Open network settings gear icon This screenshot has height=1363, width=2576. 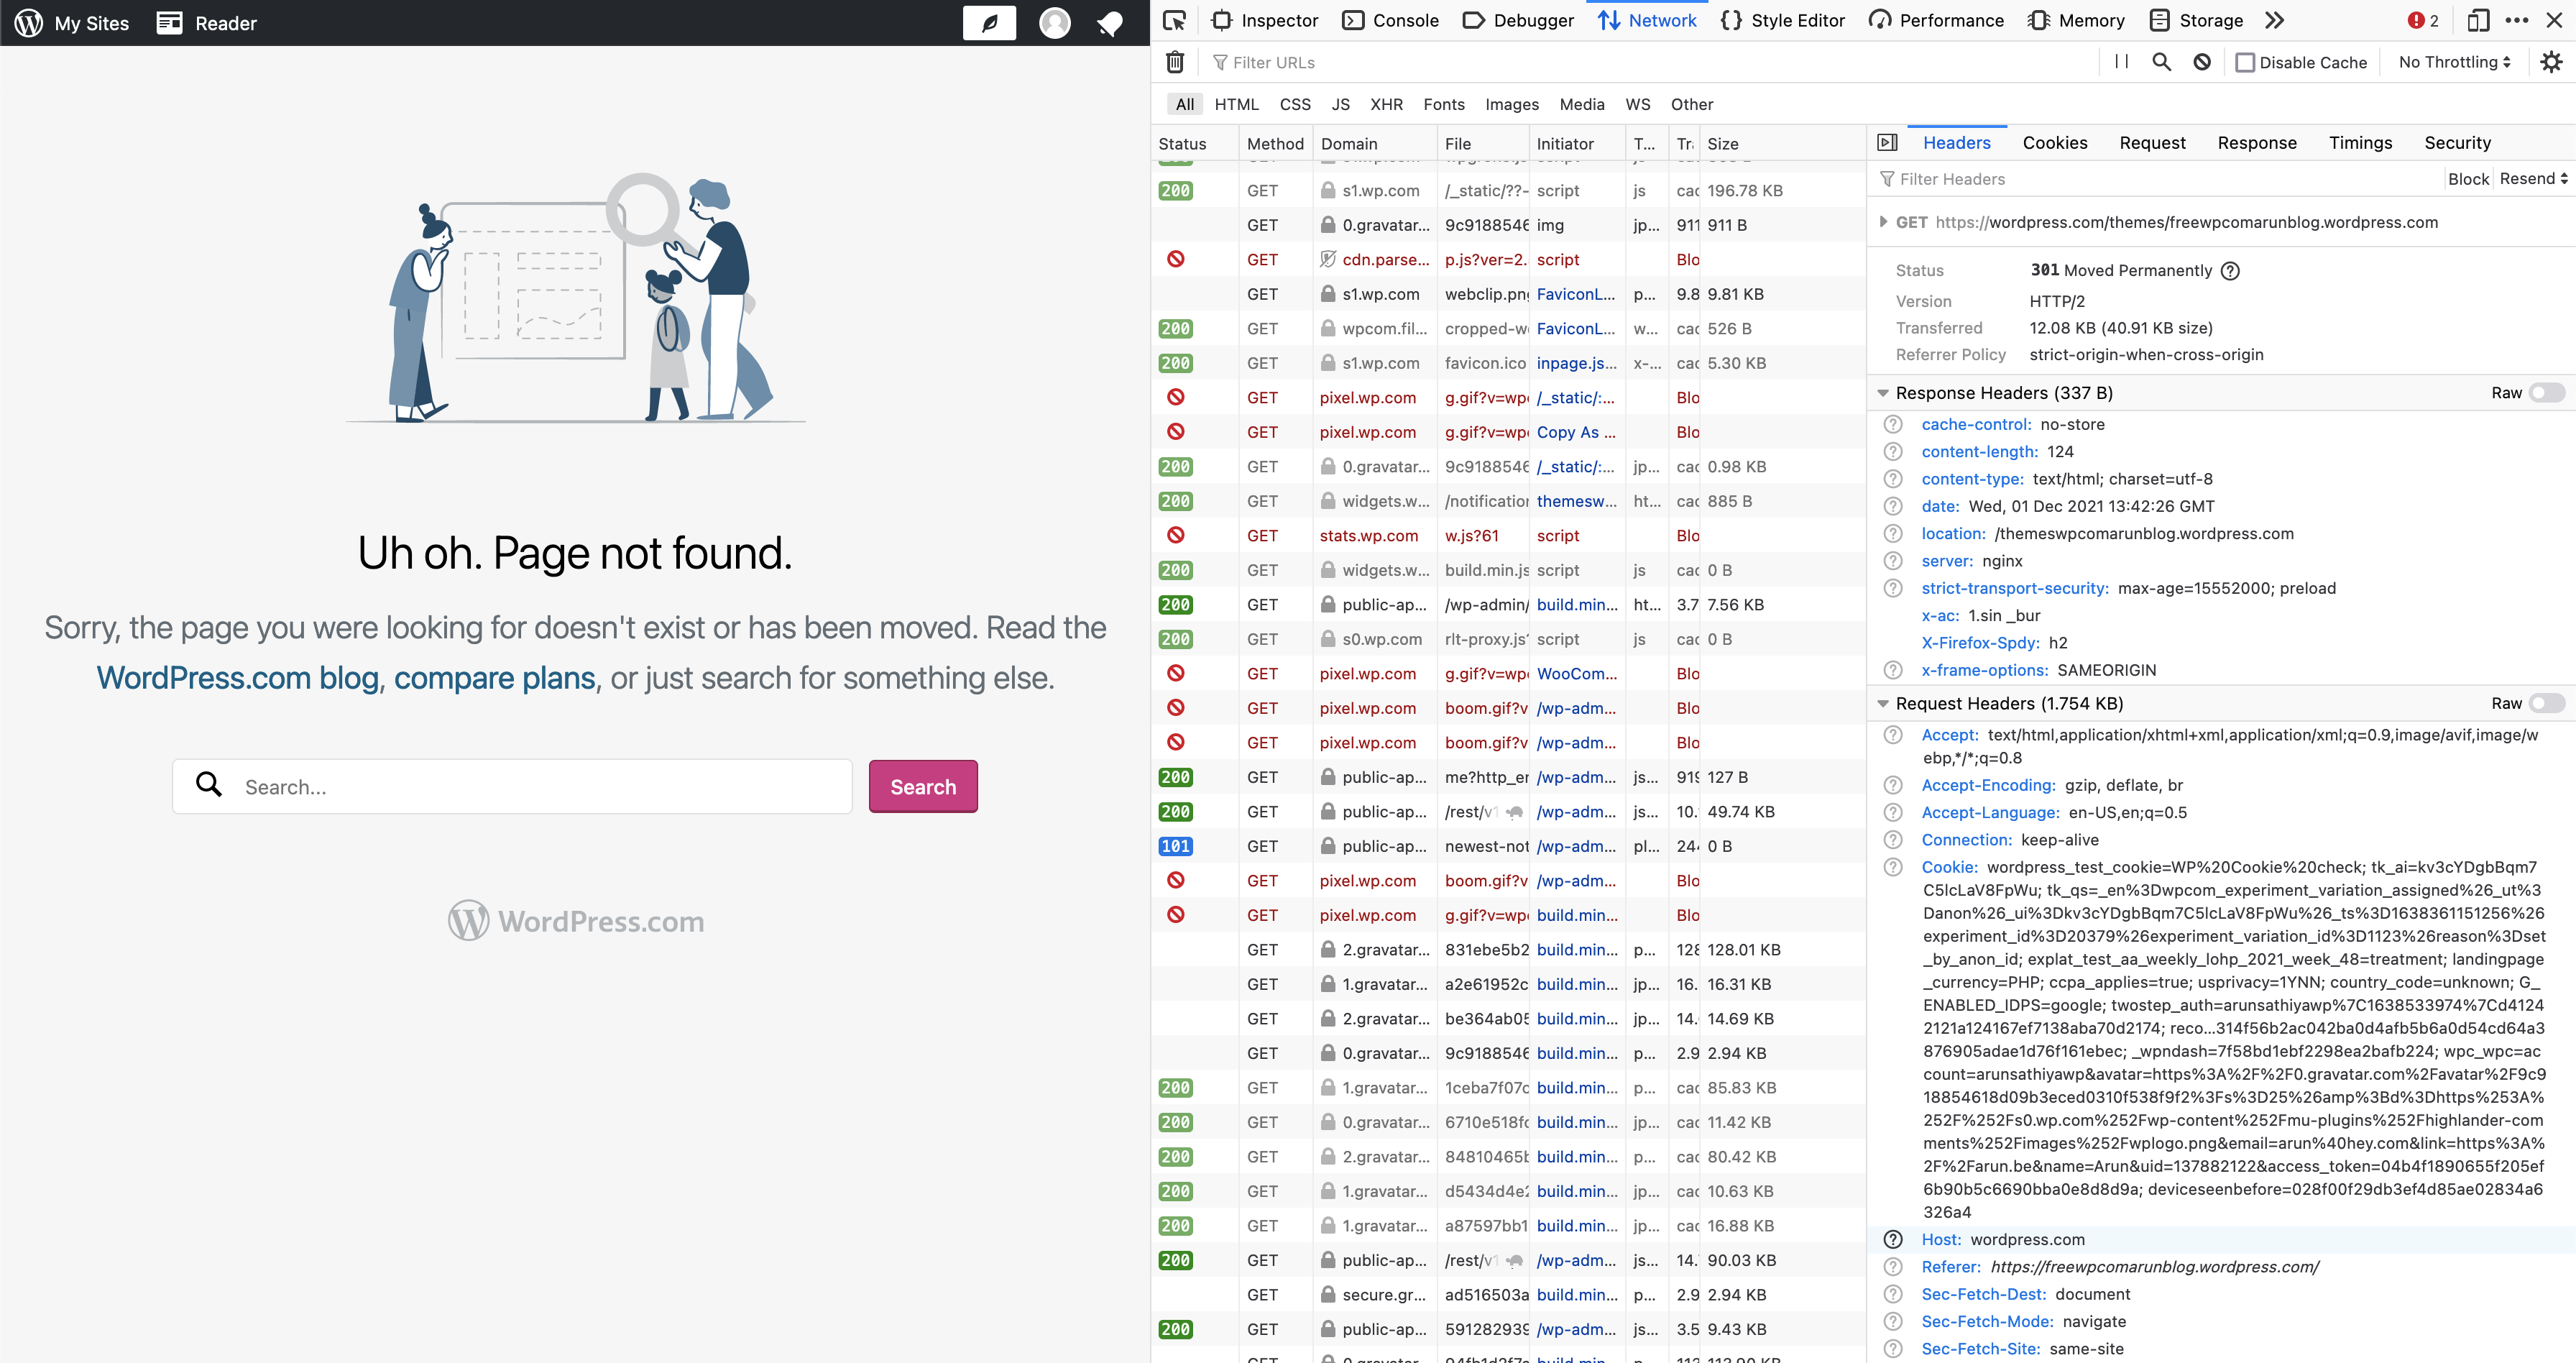click(x=2551, y=62)
